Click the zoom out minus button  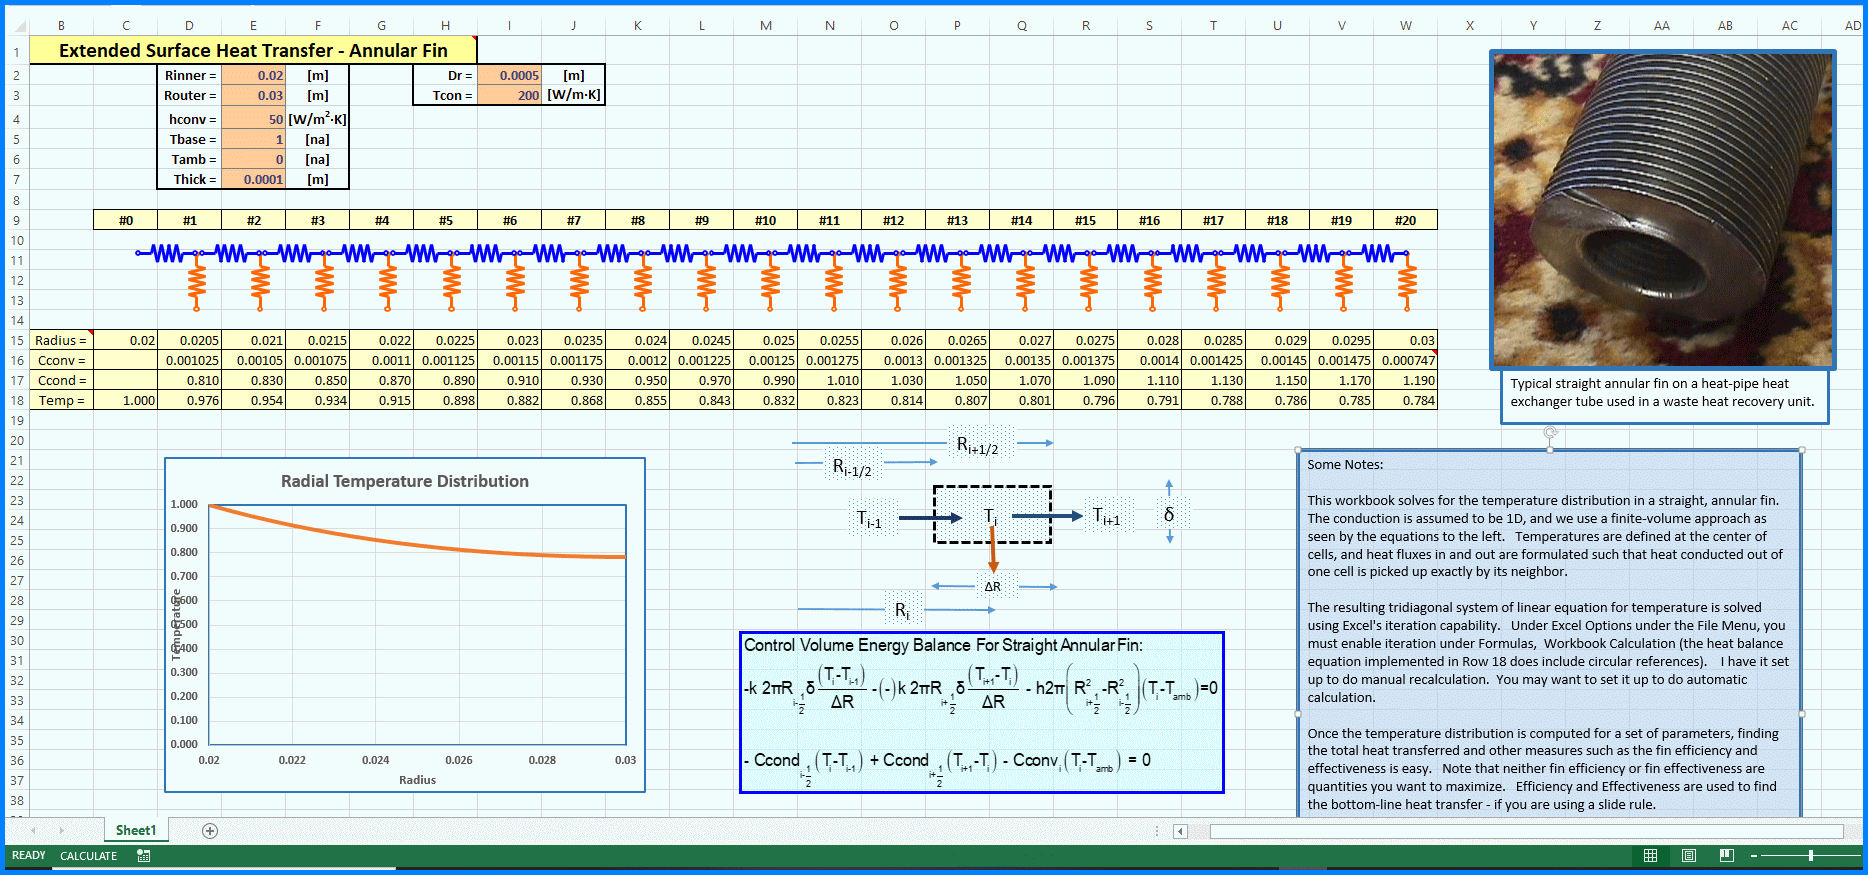[x=1754, y=856]
